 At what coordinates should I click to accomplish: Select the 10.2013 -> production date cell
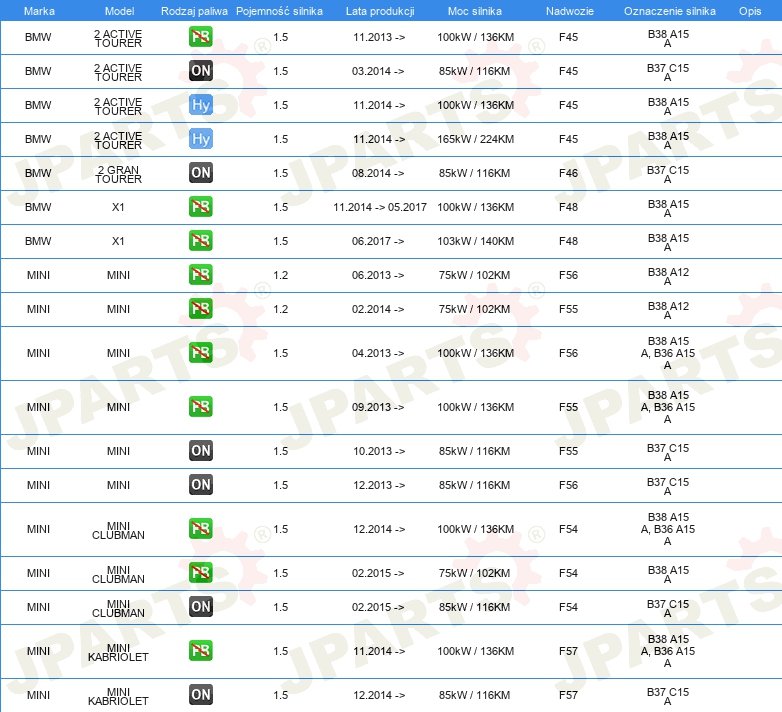pyautogui.click(x=379, y=451)
